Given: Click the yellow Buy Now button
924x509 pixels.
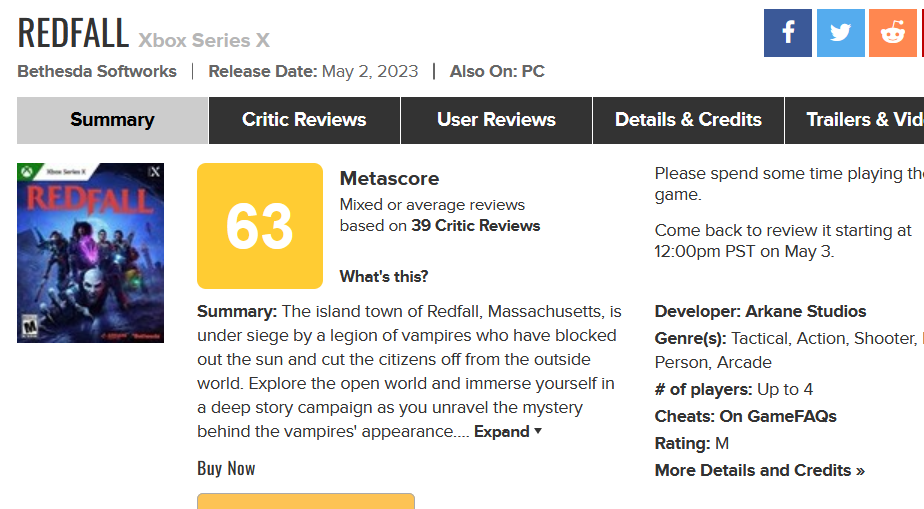Looking at the screenshot, I should [306, 501].
